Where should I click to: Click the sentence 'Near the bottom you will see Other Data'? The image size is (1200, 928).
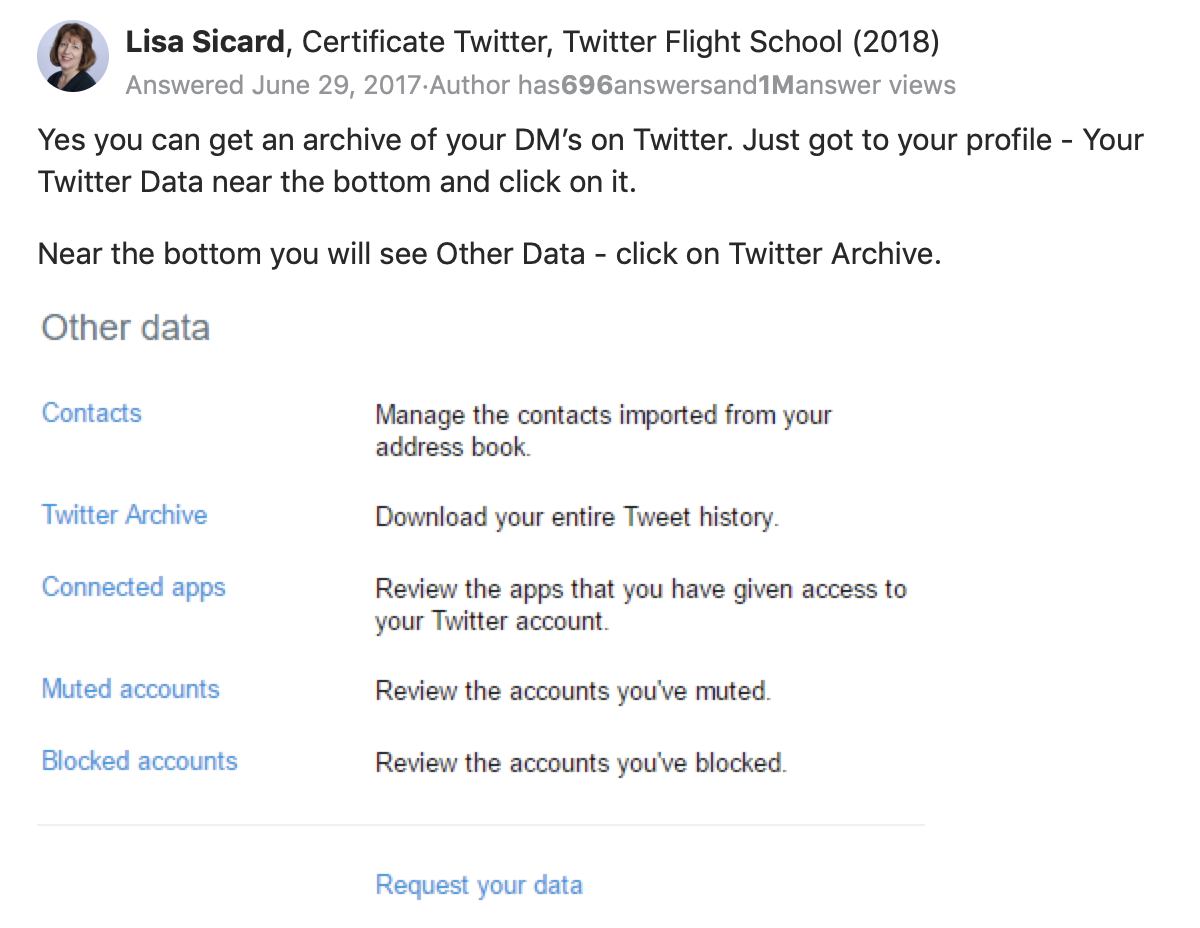pos(489,253)
